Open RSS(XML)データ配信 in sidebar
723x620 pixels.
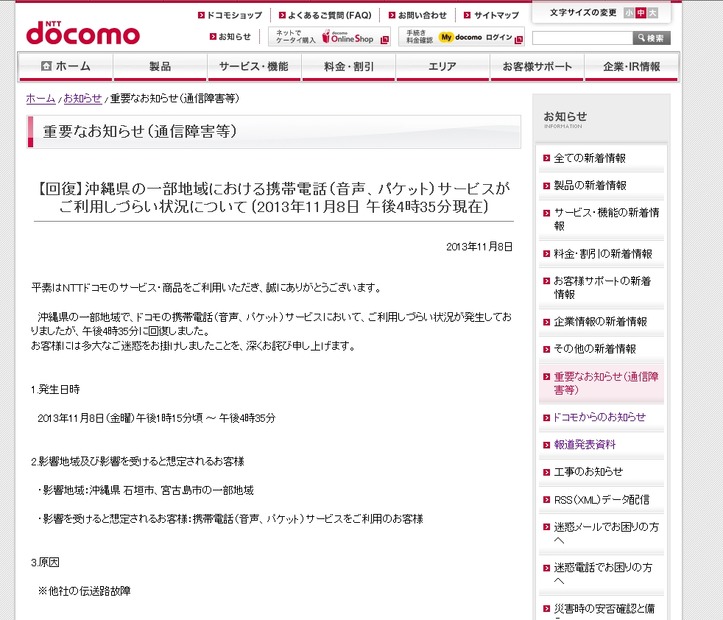[x=601, y=500]
